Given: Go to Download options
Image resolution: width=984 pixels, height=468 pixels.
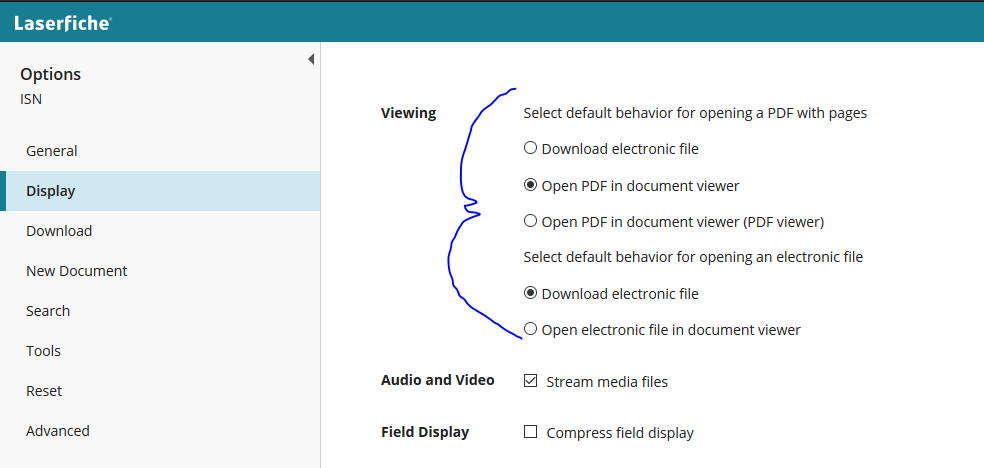Looking at the screenshot, I should [160, 231].
